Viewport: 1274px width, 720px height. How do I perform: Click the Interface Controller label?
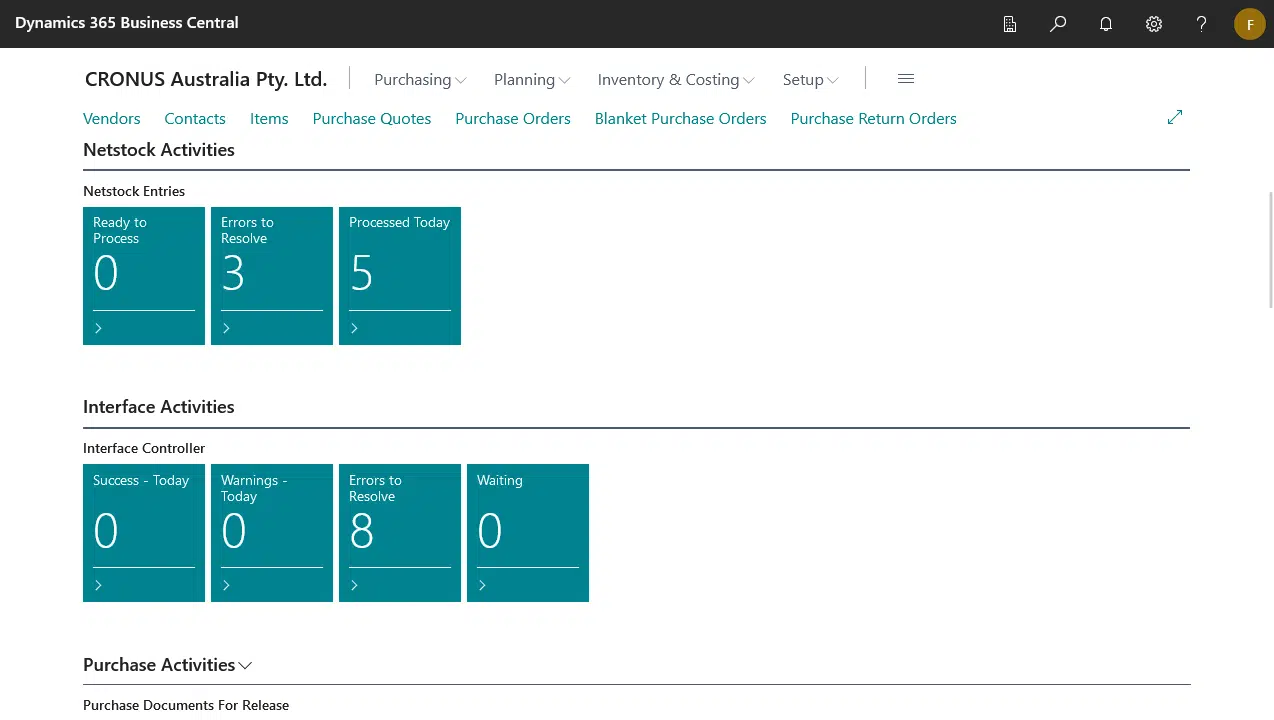click(144, 448)
